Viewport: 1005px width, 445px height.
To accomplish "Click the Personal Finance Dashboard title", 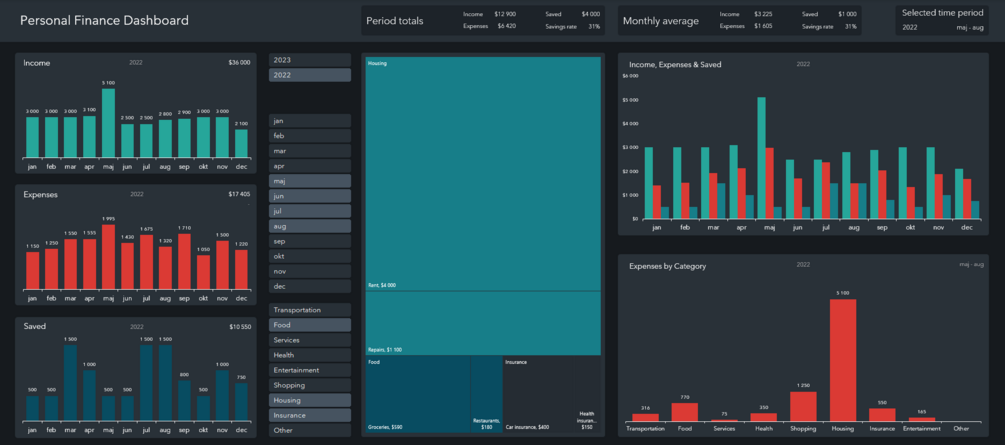I will pyautogui.click(x=104, y=21).
